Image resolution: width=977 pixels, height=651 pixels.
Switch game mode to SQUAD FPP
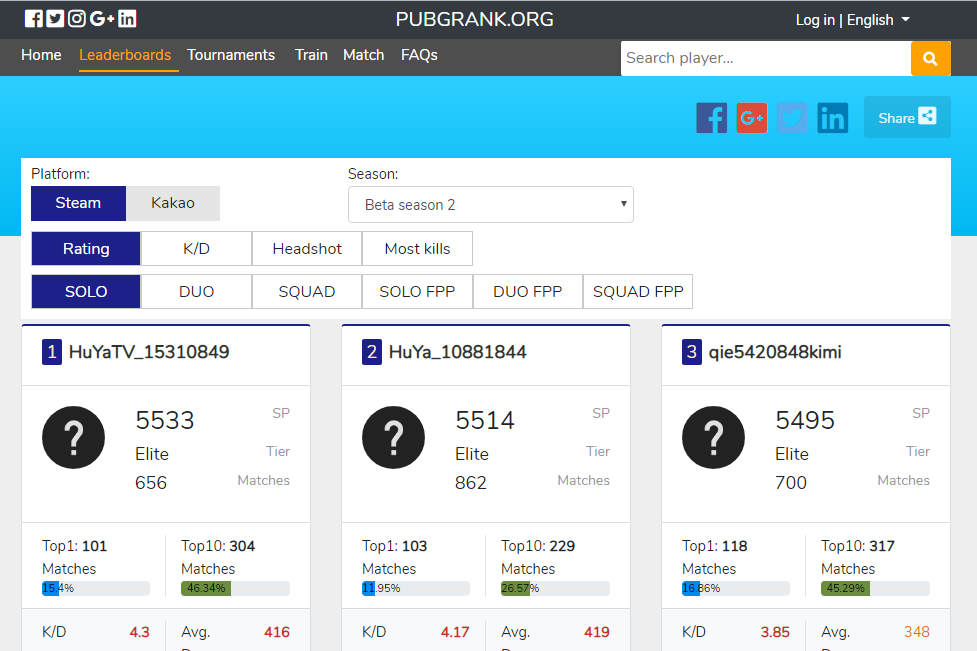pos(637,291)
